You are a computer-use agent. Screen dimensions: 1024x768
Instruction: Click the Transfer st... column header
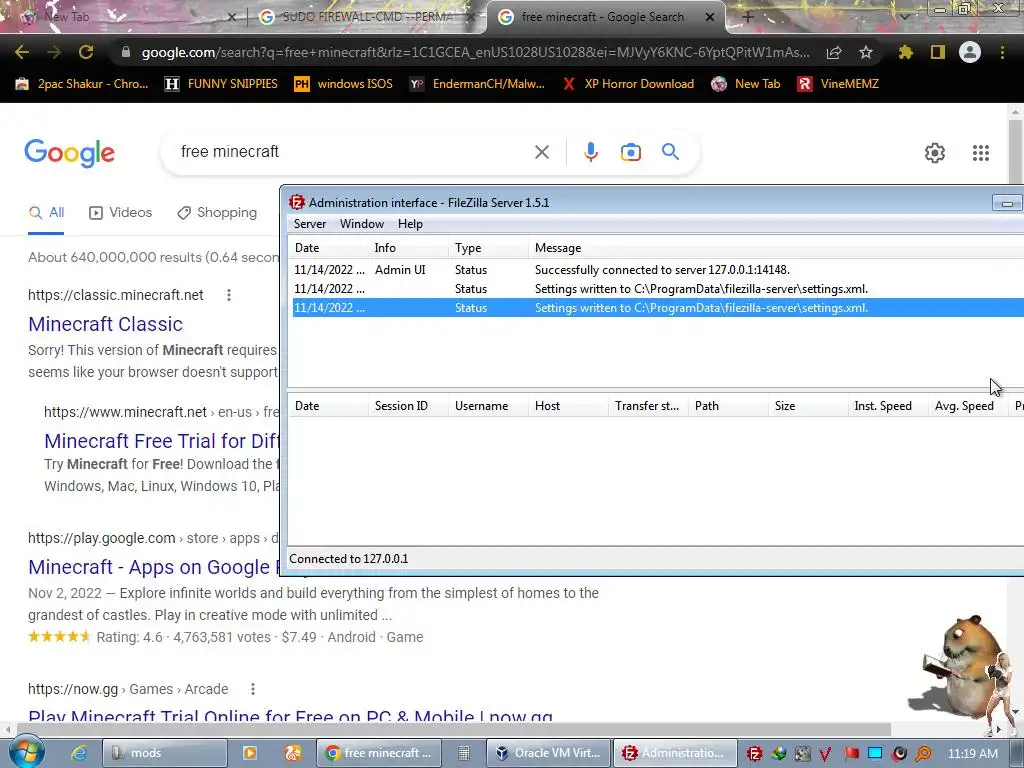(648, 406)
